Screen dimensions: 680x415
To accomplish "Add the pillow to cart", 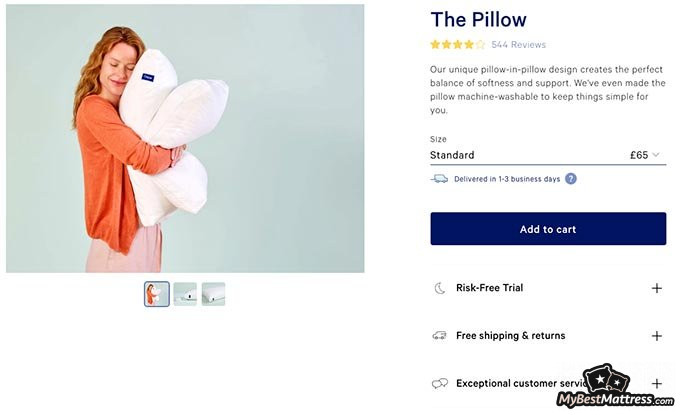I will click(548, 229).
